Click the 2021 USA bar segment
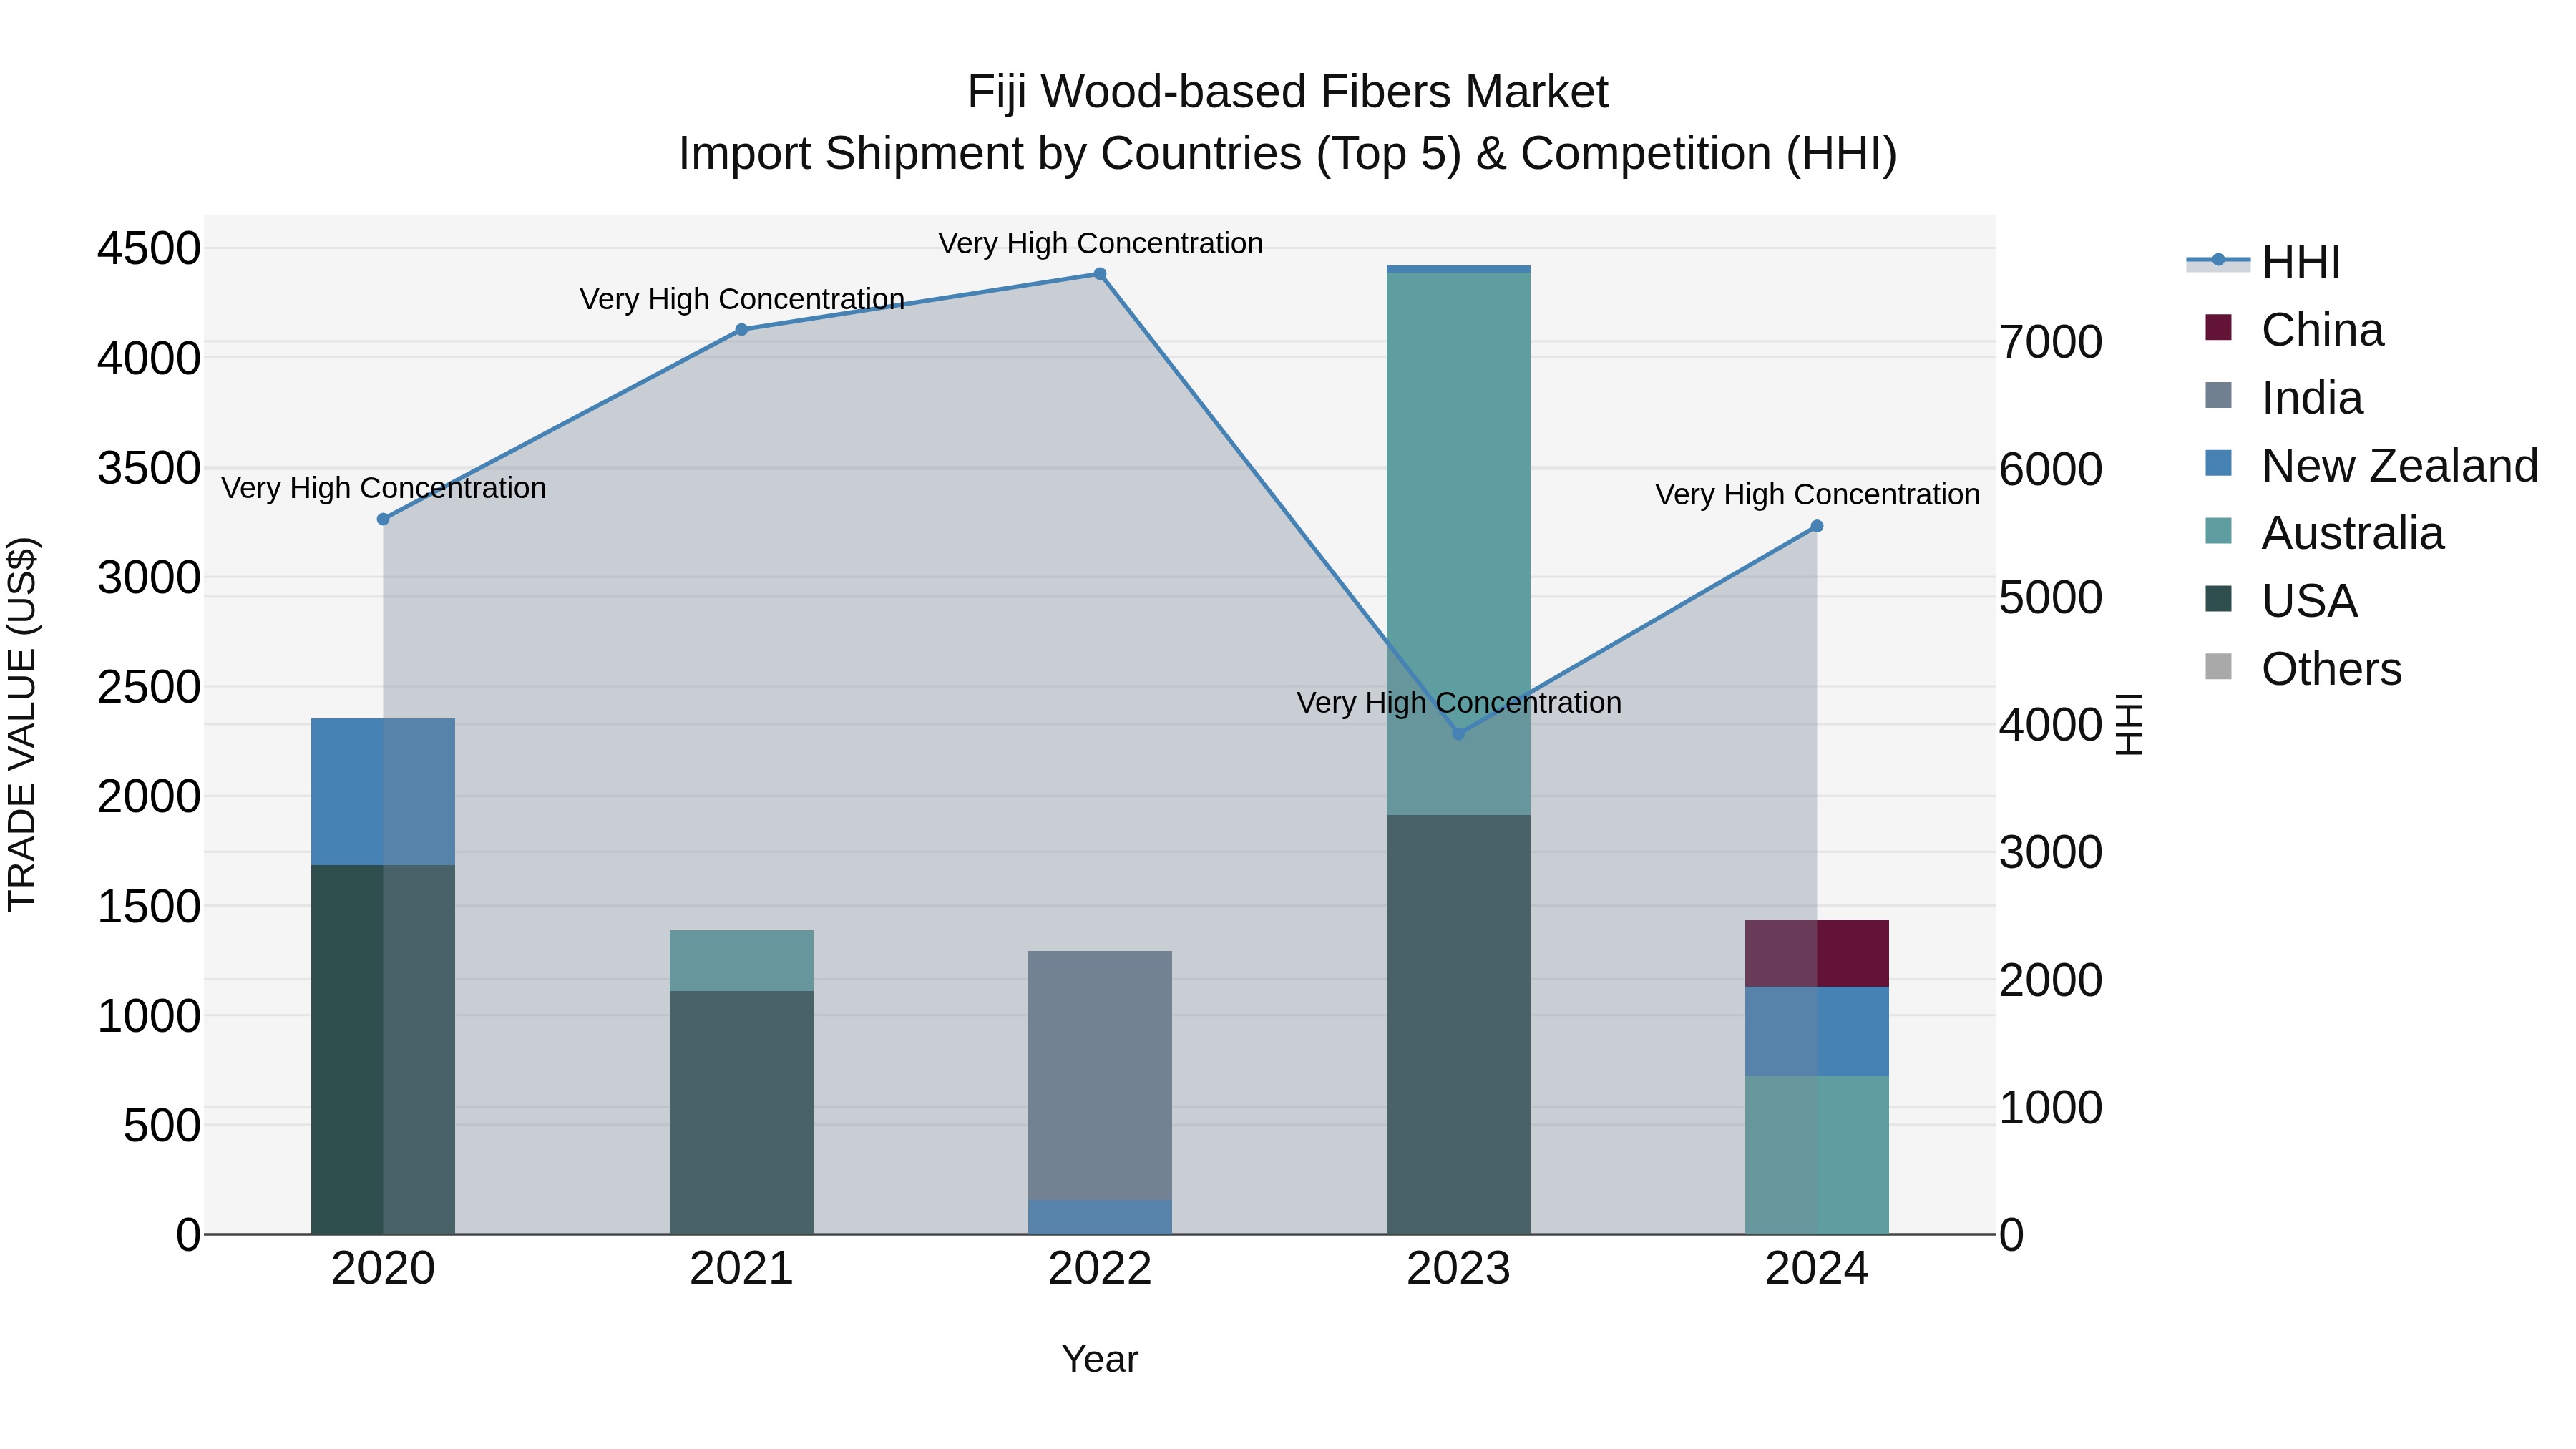2576x1449 pixels. click(x=742, y=1113)
